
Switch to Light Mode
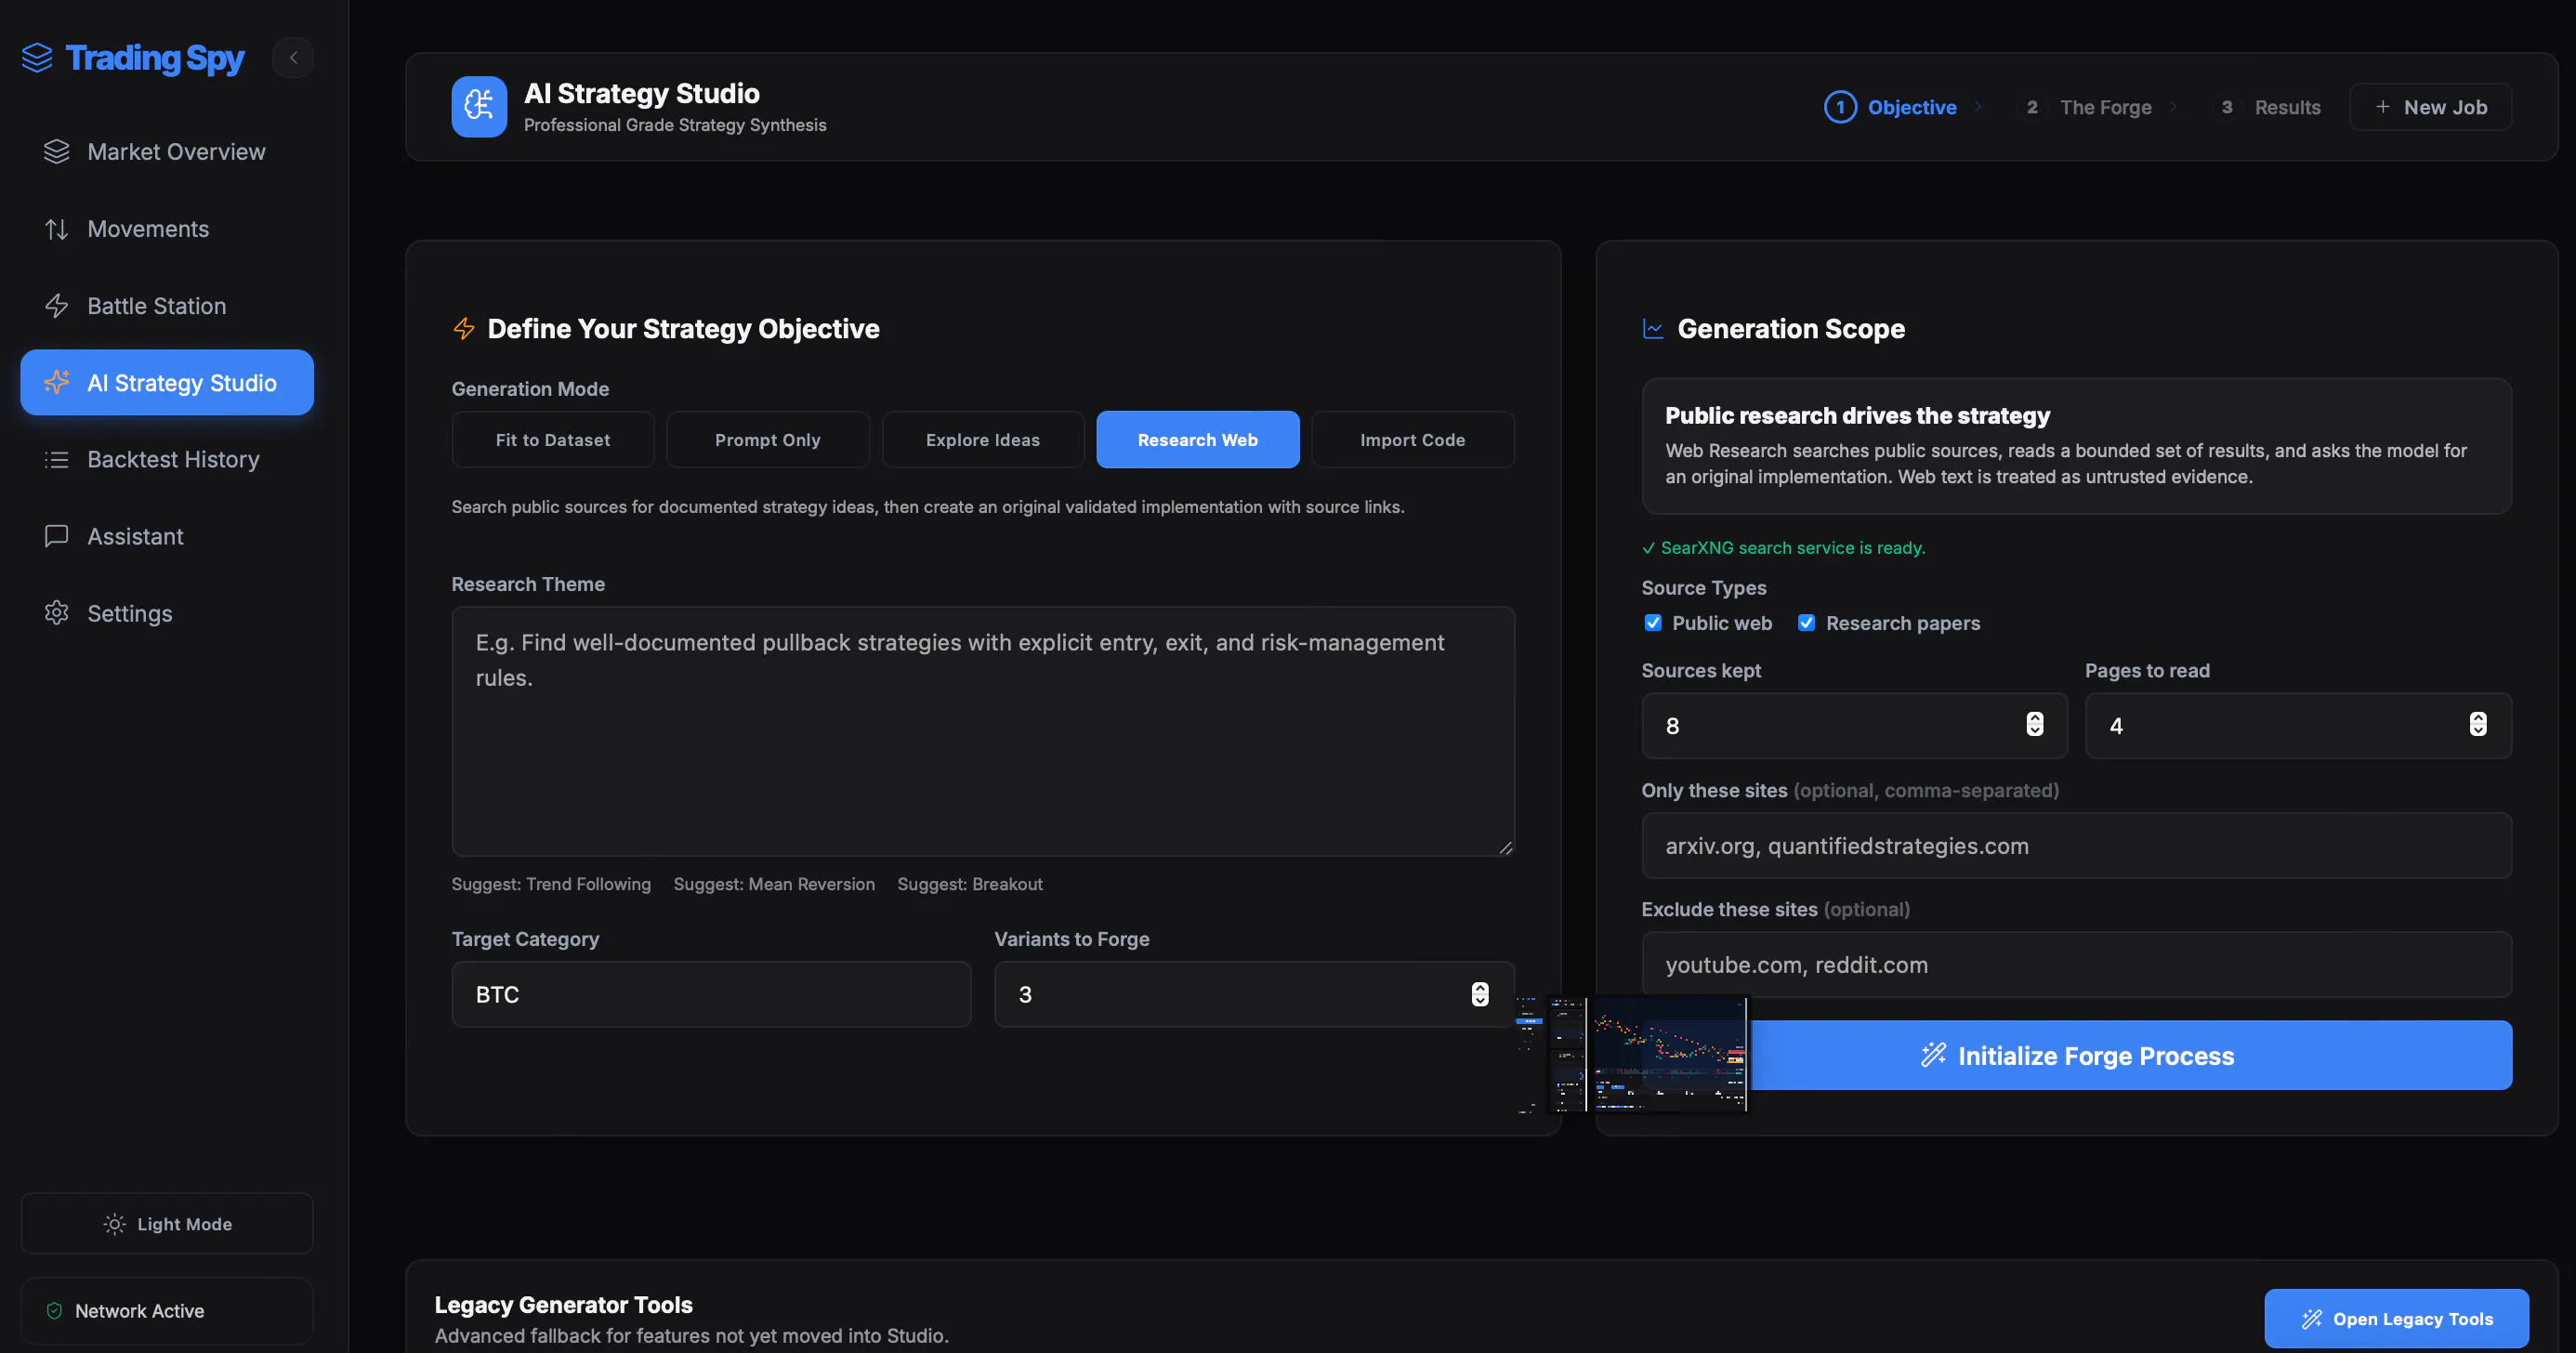coord(167,1223)
